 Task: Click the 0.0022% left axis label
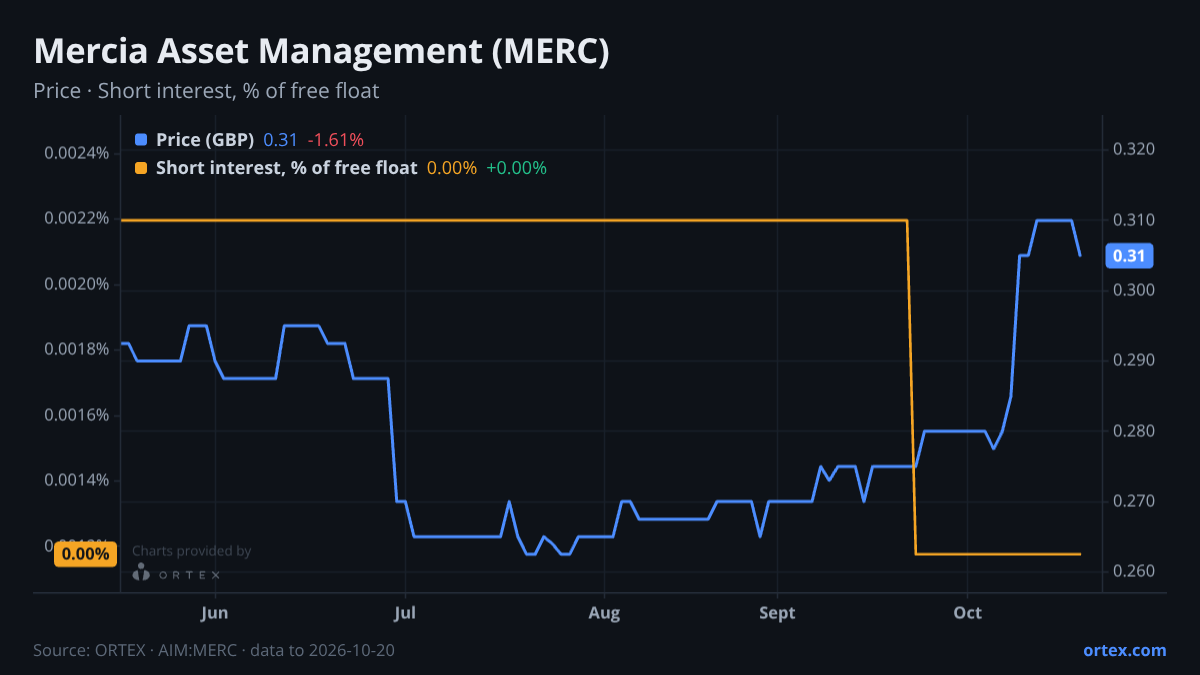click(76, 219)
